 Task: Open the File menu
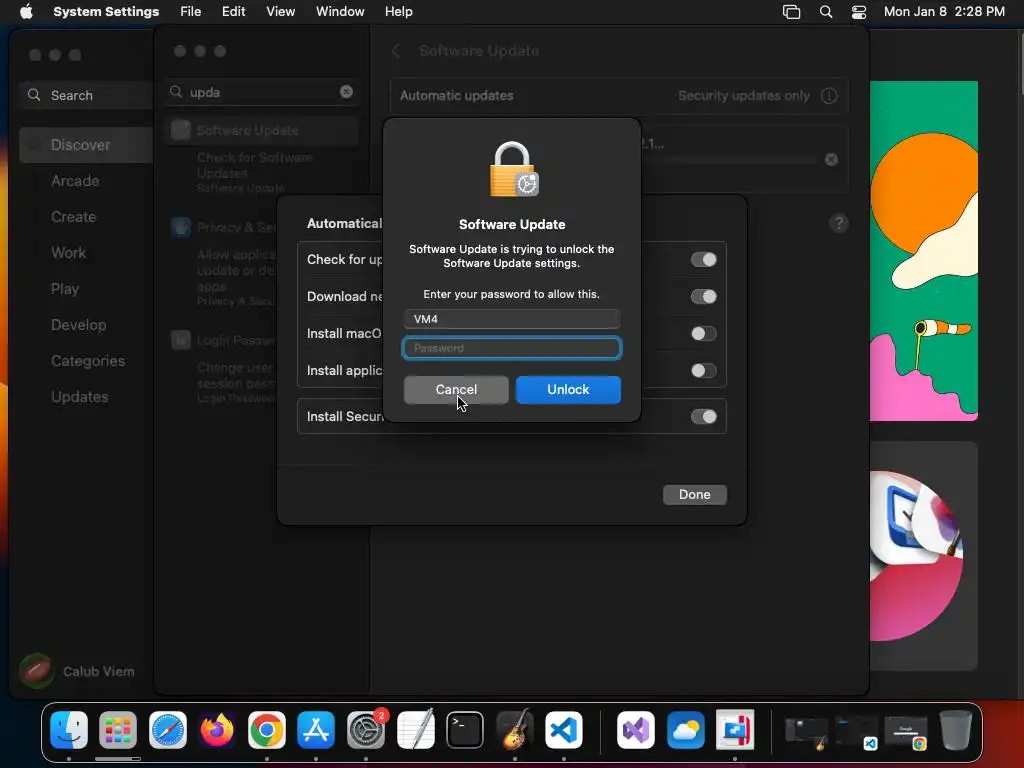tap(191, 12)
